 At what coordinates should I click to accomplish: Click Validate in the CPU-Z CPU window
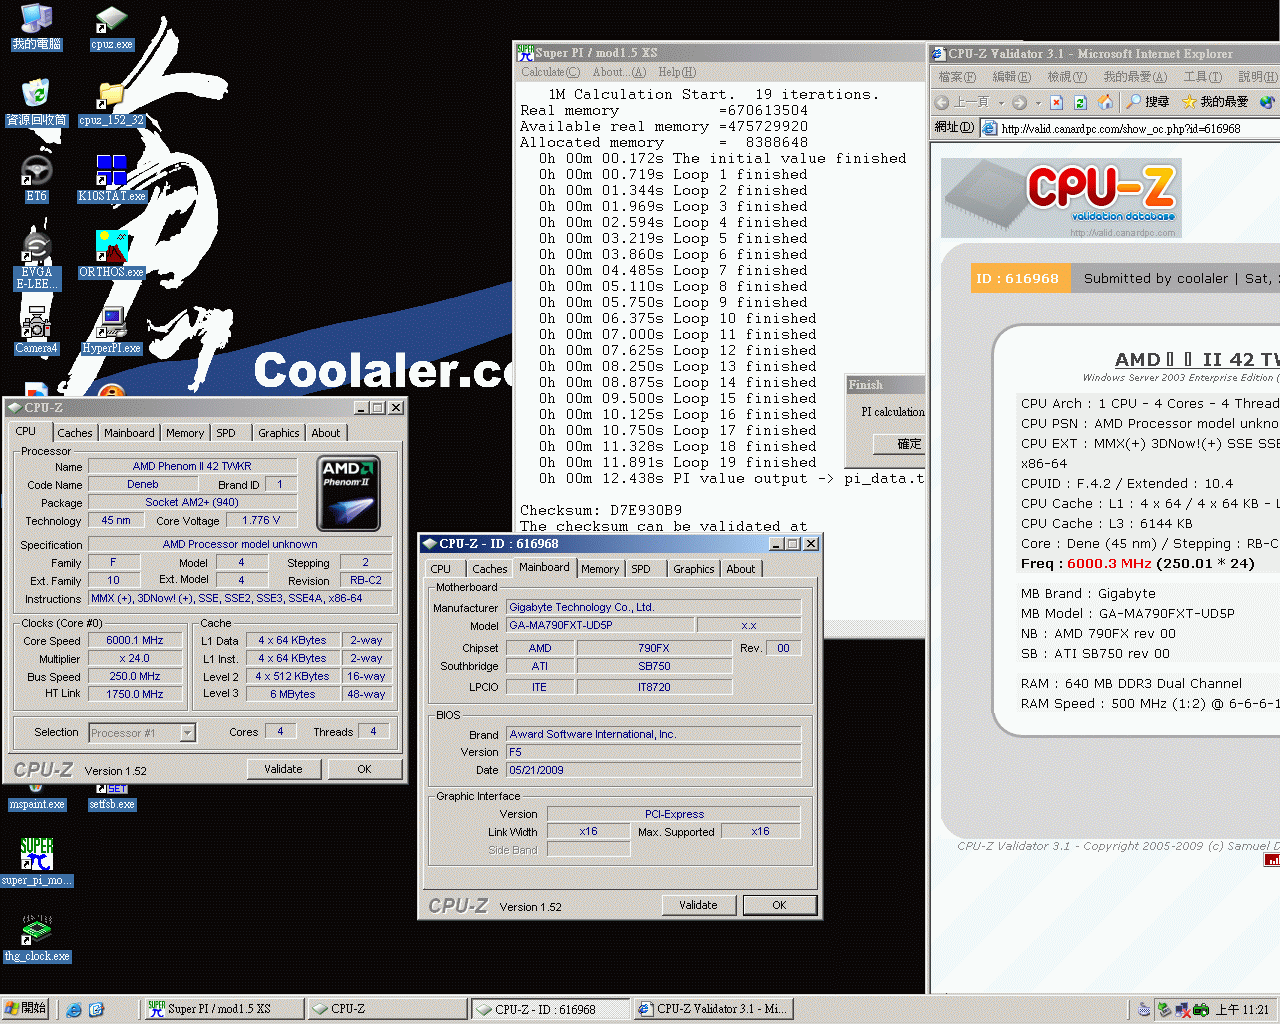tap(283, 769)
